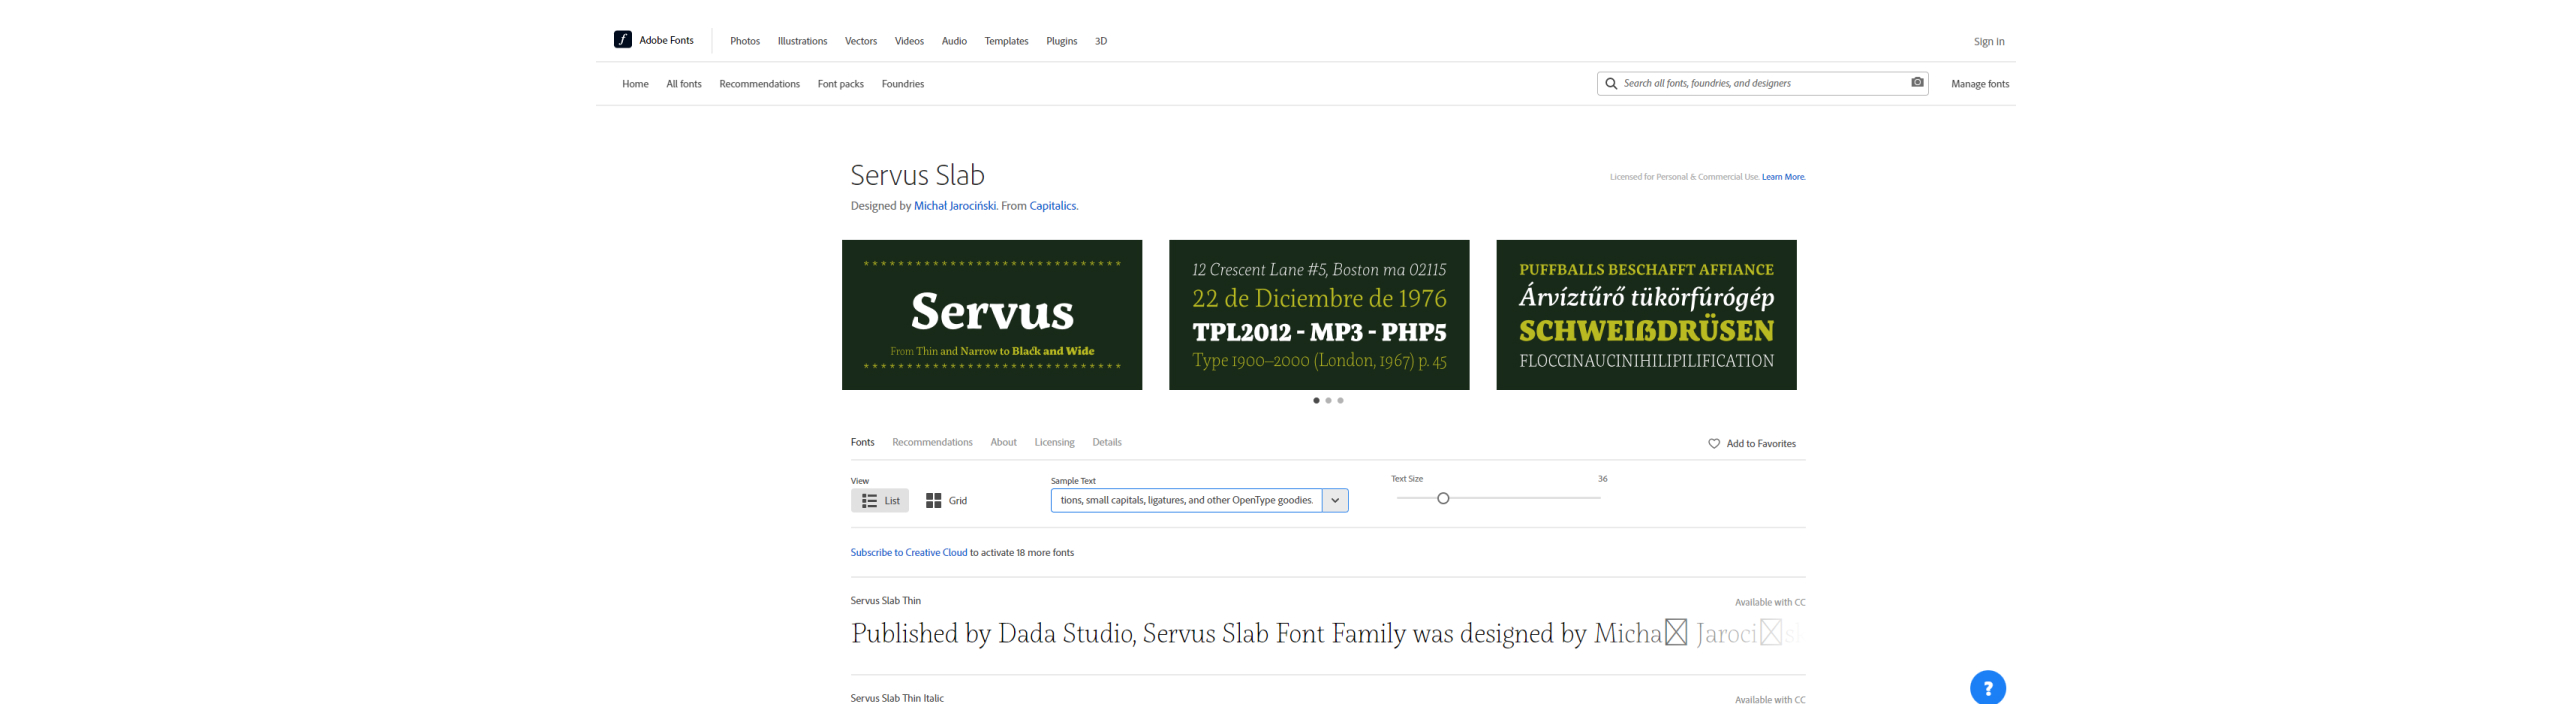Open Sample Text dropdown arrow
2560x724 pixels.
(x=1334, y=501)
